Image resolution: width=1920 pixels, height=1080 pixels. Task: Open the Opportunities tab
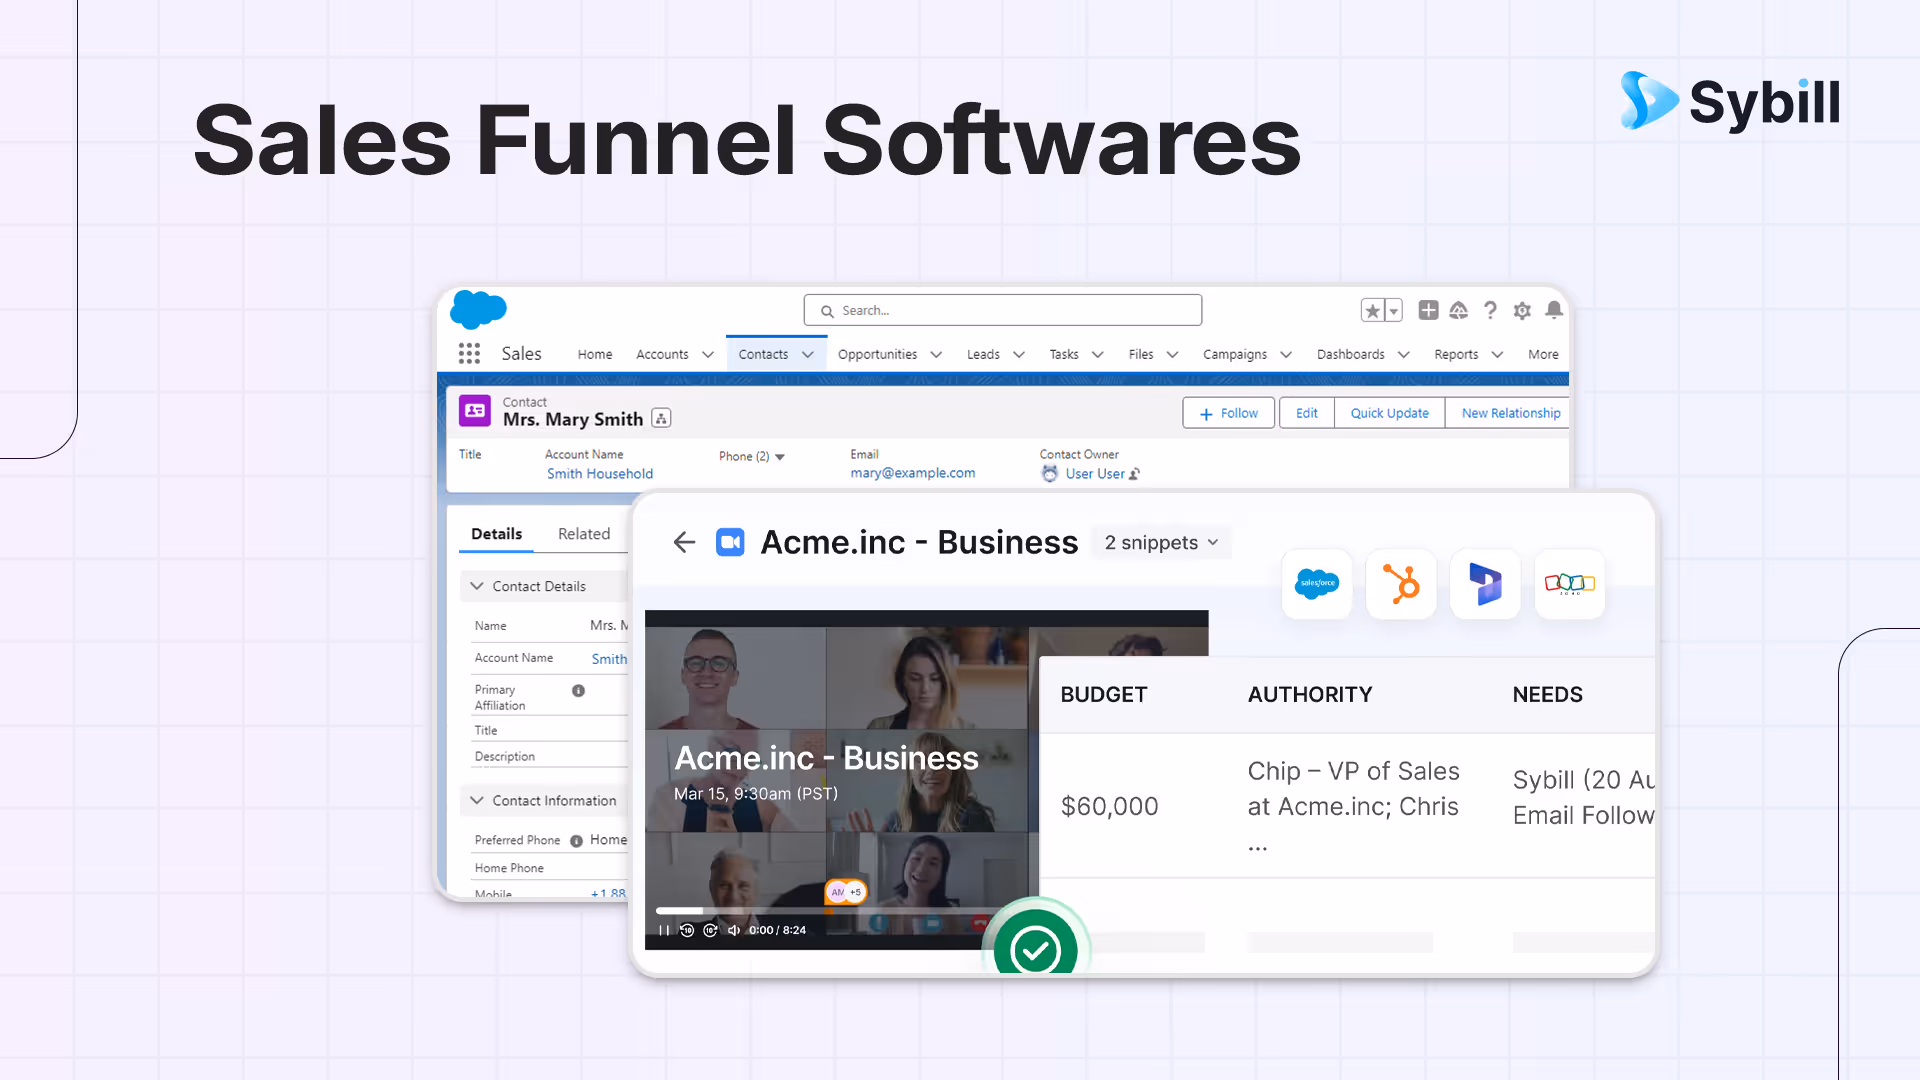point(877,354)
